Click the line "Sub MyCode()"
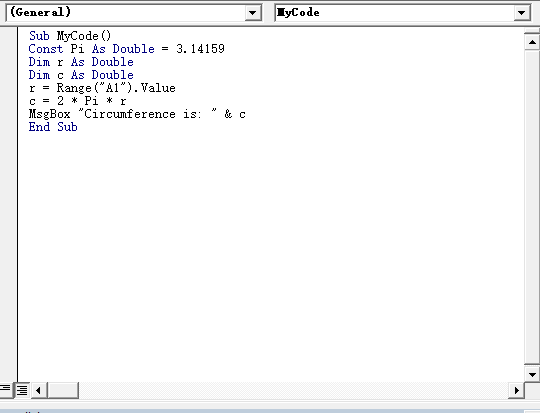The width and height of the screenshot is (540, 413). click(70, 36)
